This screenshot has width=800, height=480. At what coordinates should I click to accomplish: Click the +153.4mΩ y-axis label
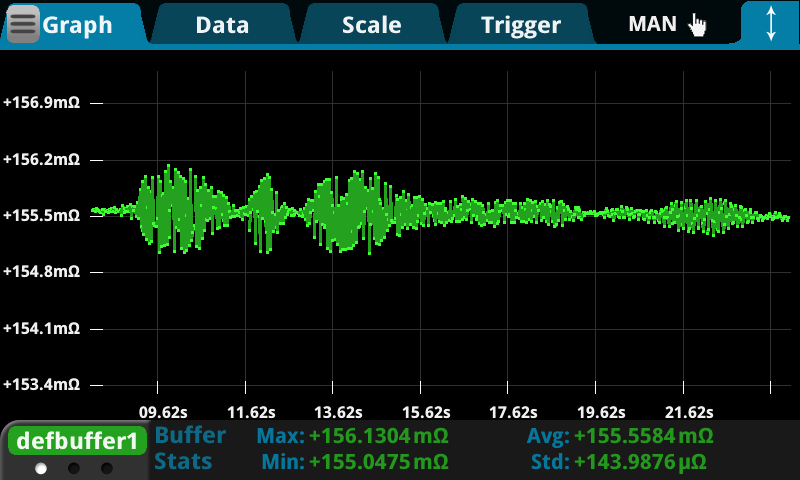coord(42,384)
